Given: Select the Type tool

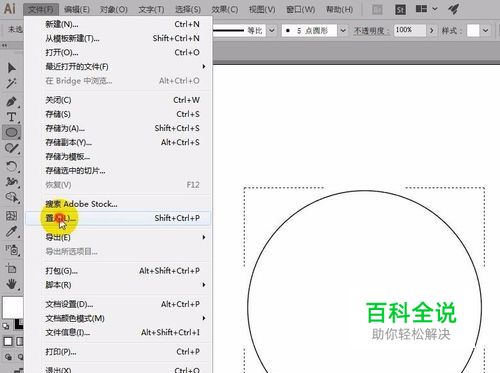Looking at the screenshot, I should [11, 117].
